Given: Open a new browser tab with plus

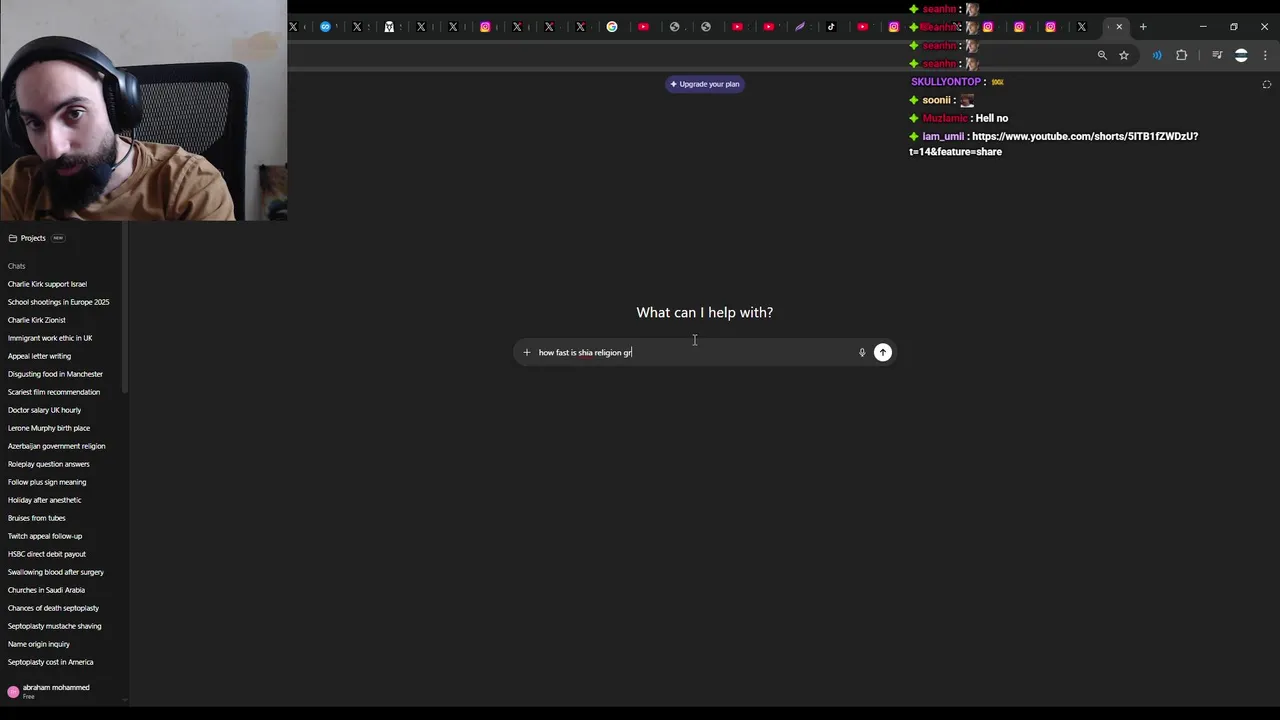Looking at the screenshot, I should [x=1143, y=27].
